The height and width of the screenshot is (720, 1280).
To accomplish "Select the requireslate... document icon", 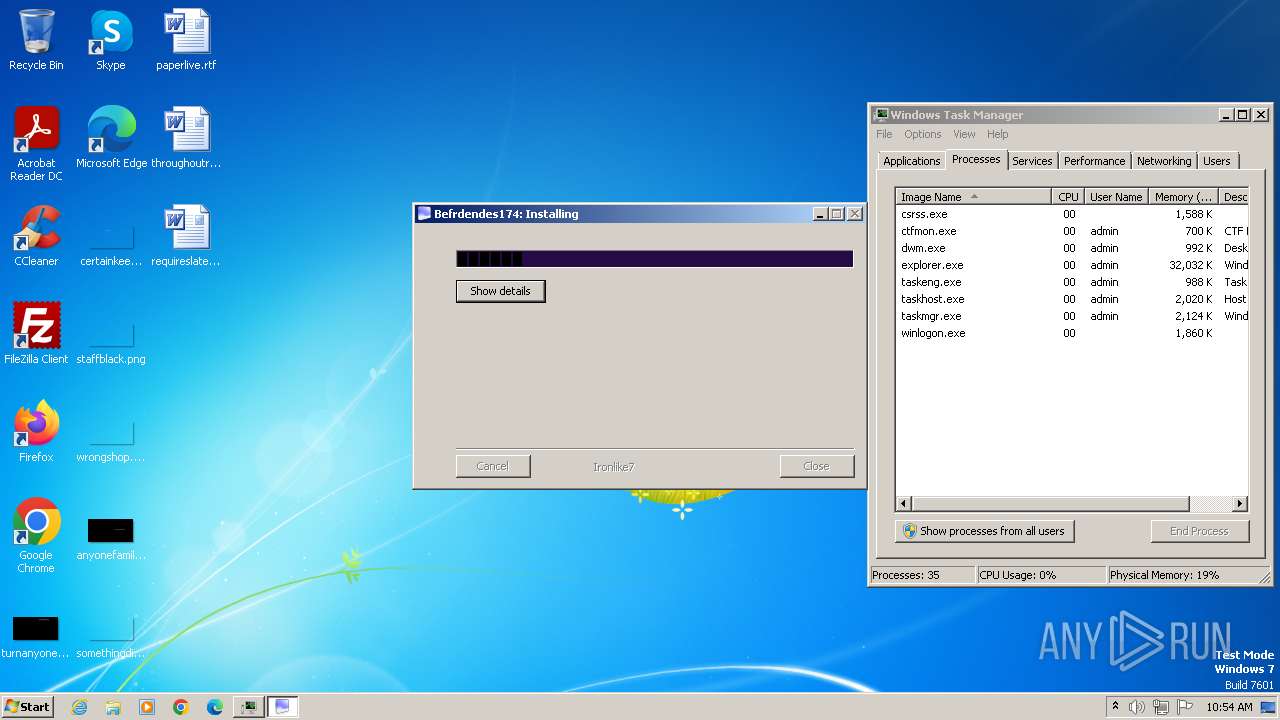I will point(186,236).
